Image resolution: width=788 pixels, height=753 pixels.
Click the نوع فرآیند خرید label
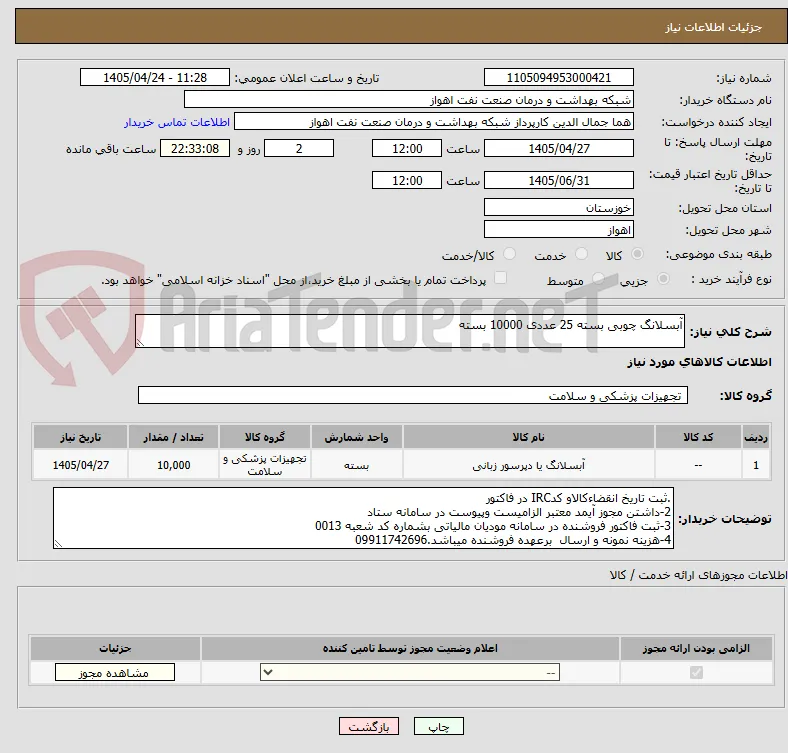[x=731, y=279]
